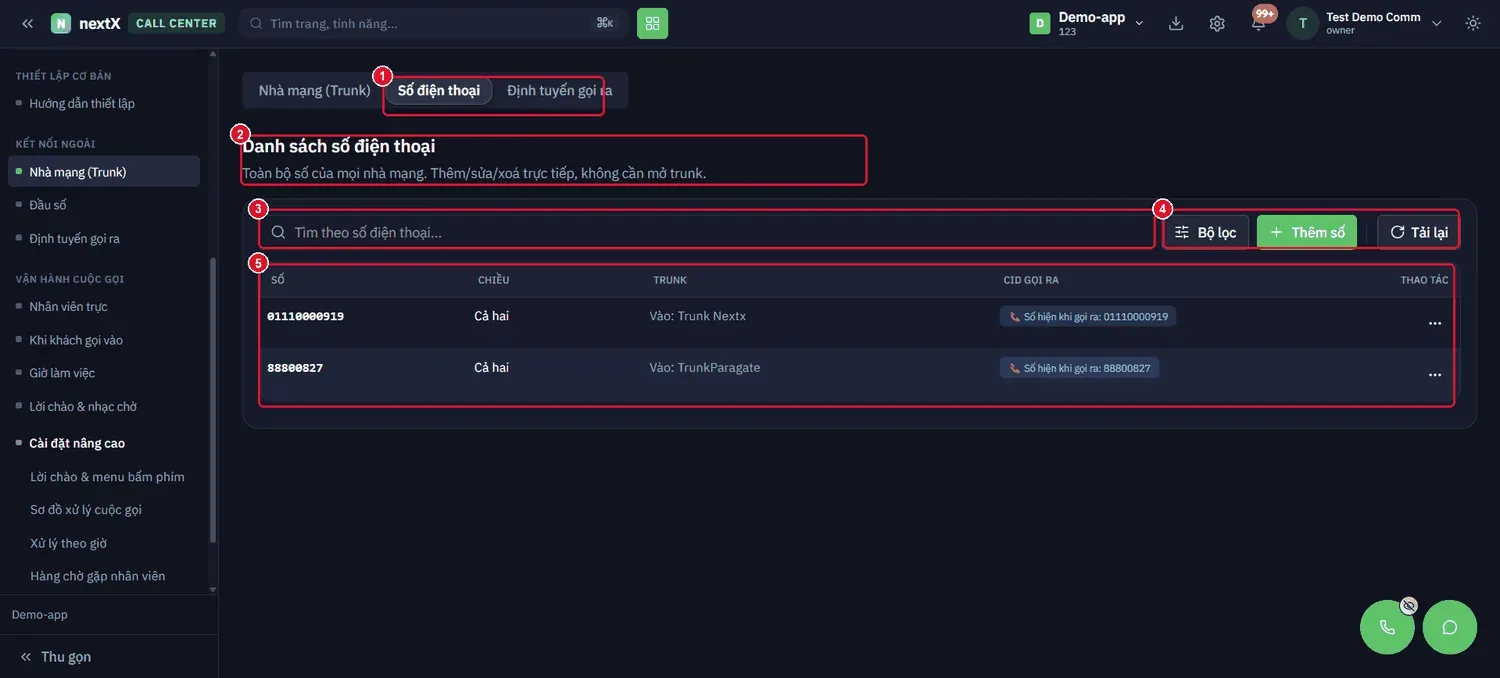1500x678 pixels.
Task: Go to Xử lý theo giờ sub-item
Action: [x=68, y=543]
